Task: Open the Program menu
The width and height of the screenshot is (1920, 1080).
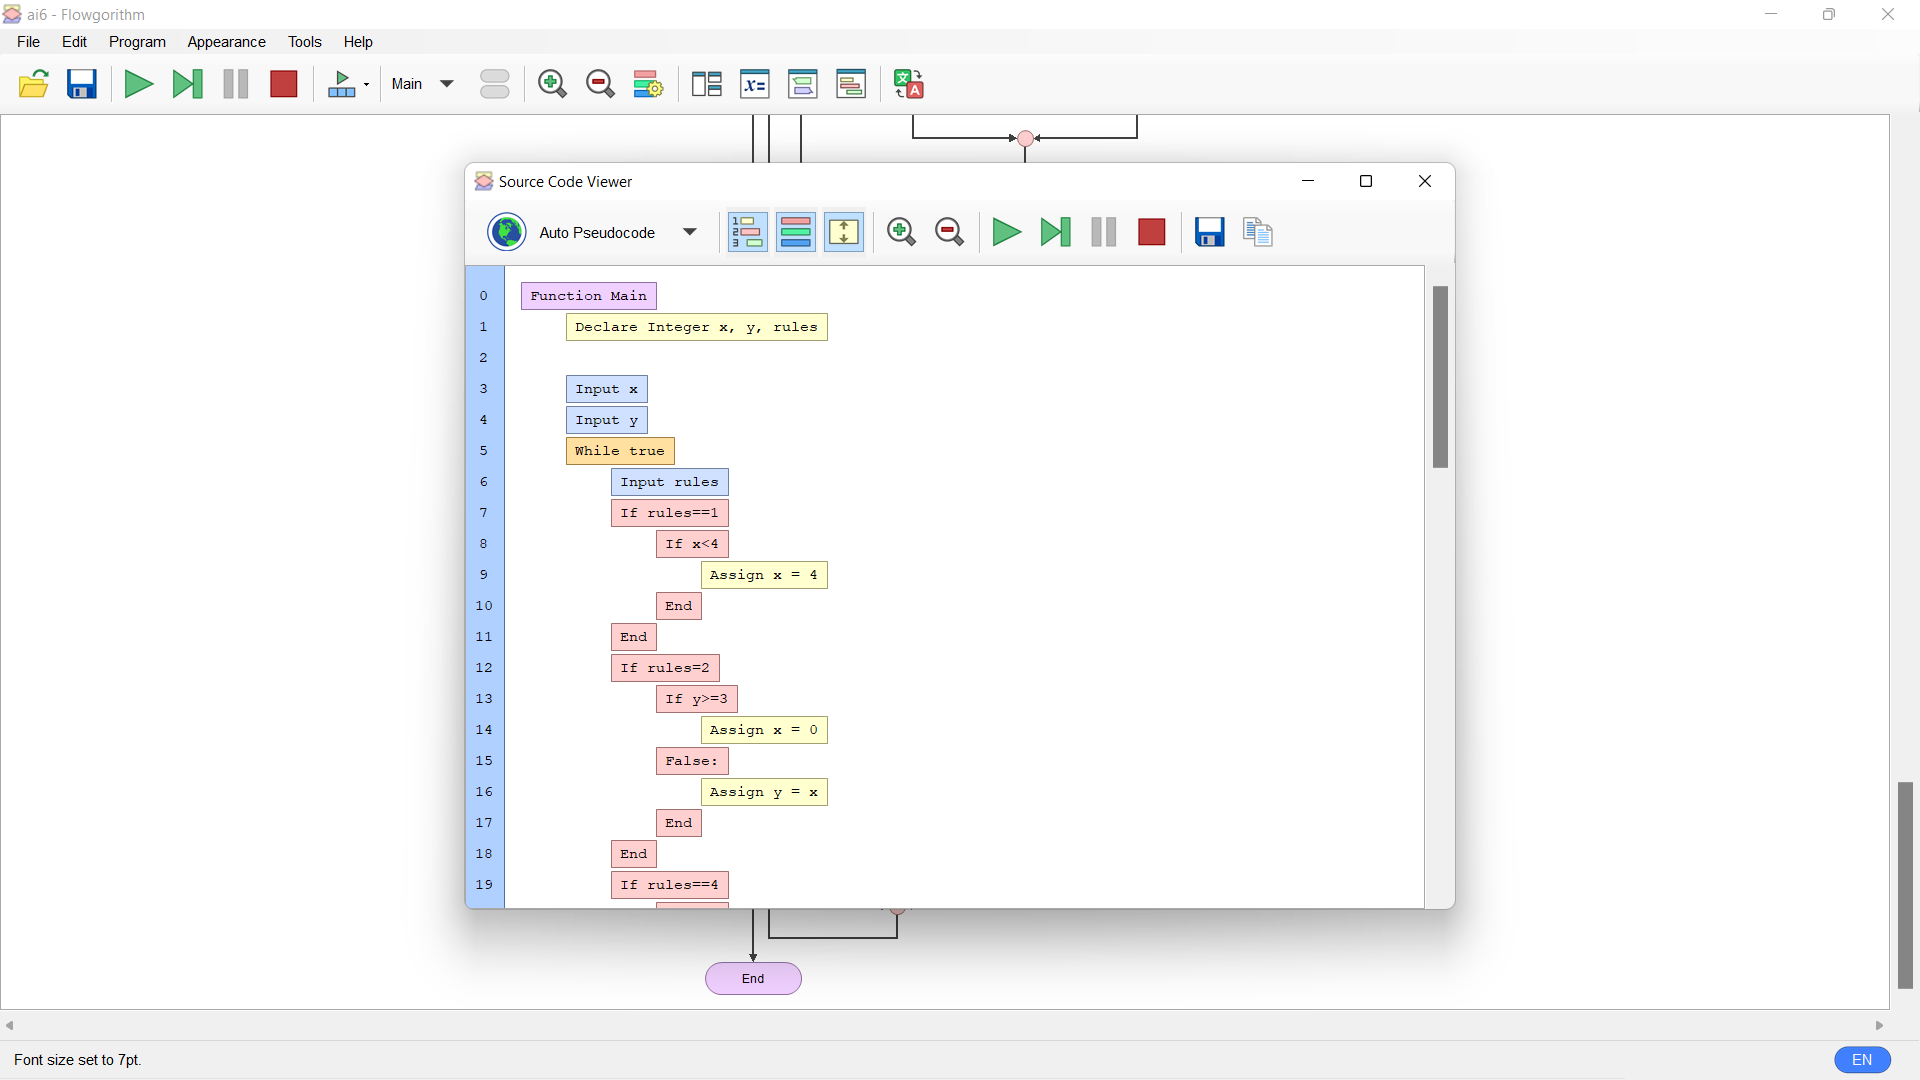Action: point(137,42)
